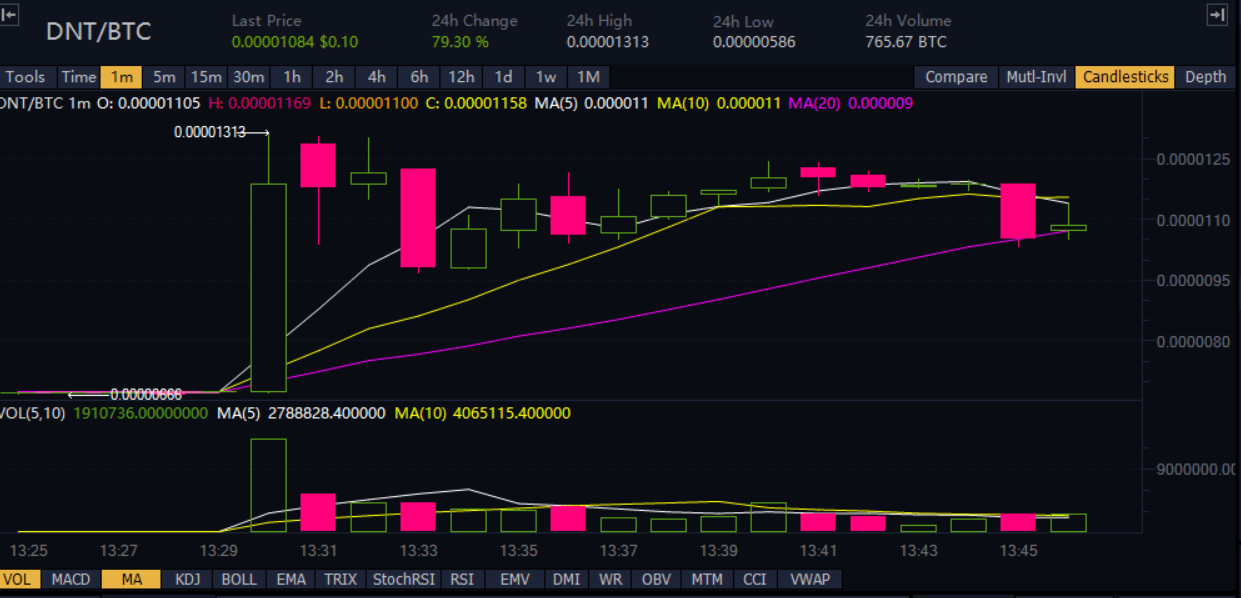The width and height of the screenshot is (1241, 598).
Task: Enable the KDJ indicator
Action: pos(187,579)
